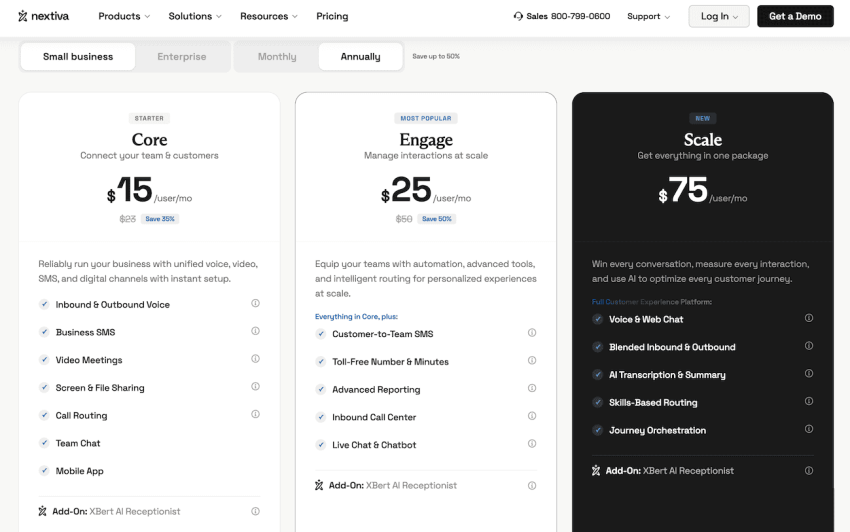
Task: Show info for Call Routing
Action: click(255, 414)
